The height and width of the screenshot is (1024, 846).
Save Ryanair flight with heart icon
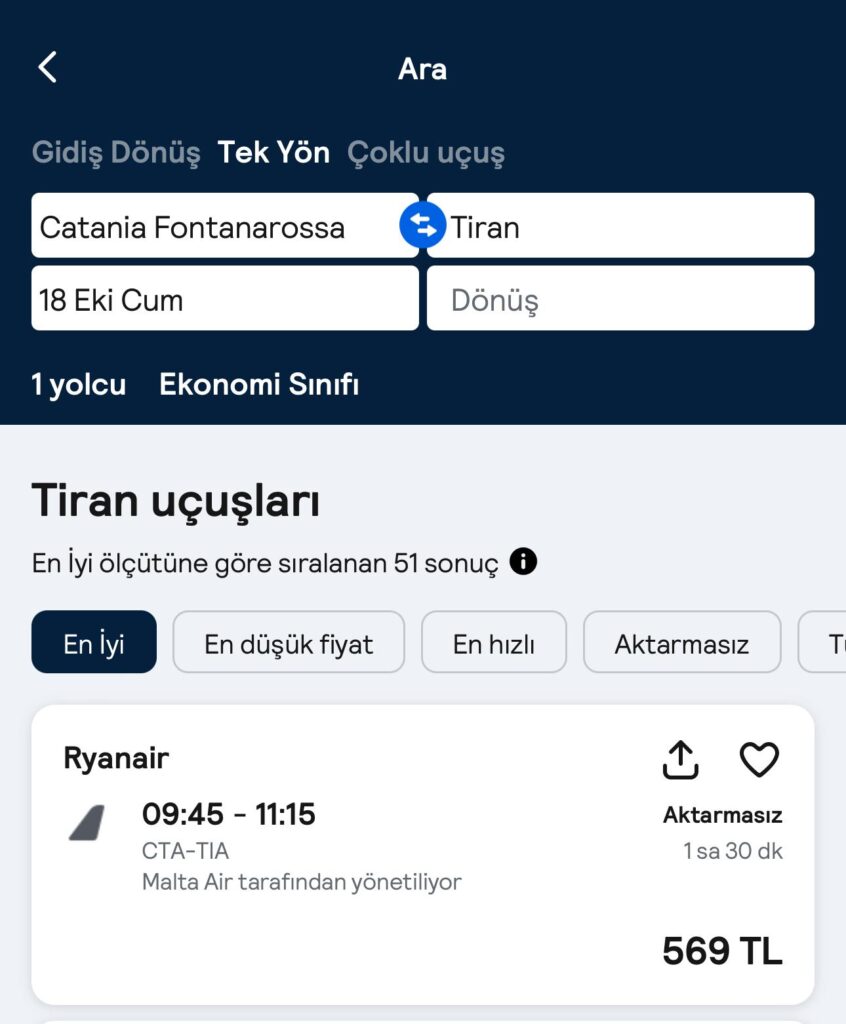click(x=759, y=760)
